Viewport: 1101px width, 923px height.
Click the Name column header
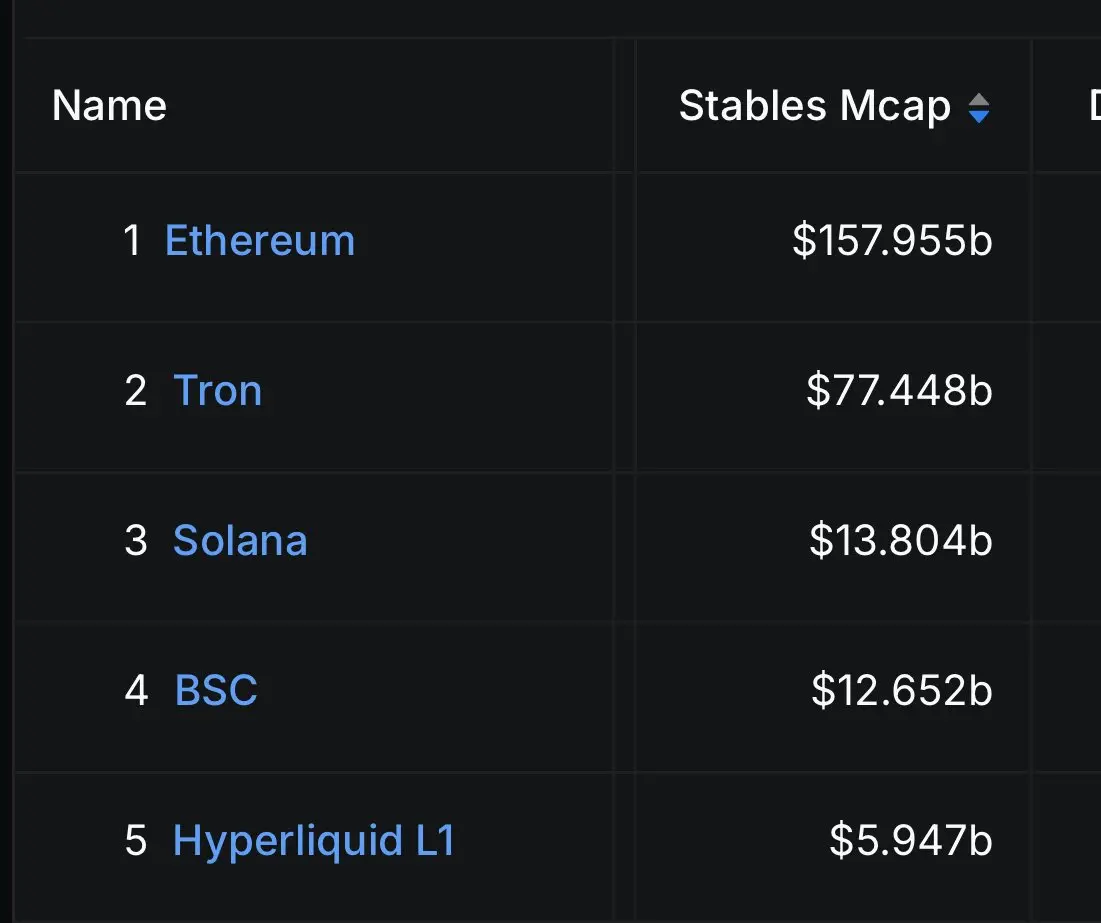coord(109,105)
